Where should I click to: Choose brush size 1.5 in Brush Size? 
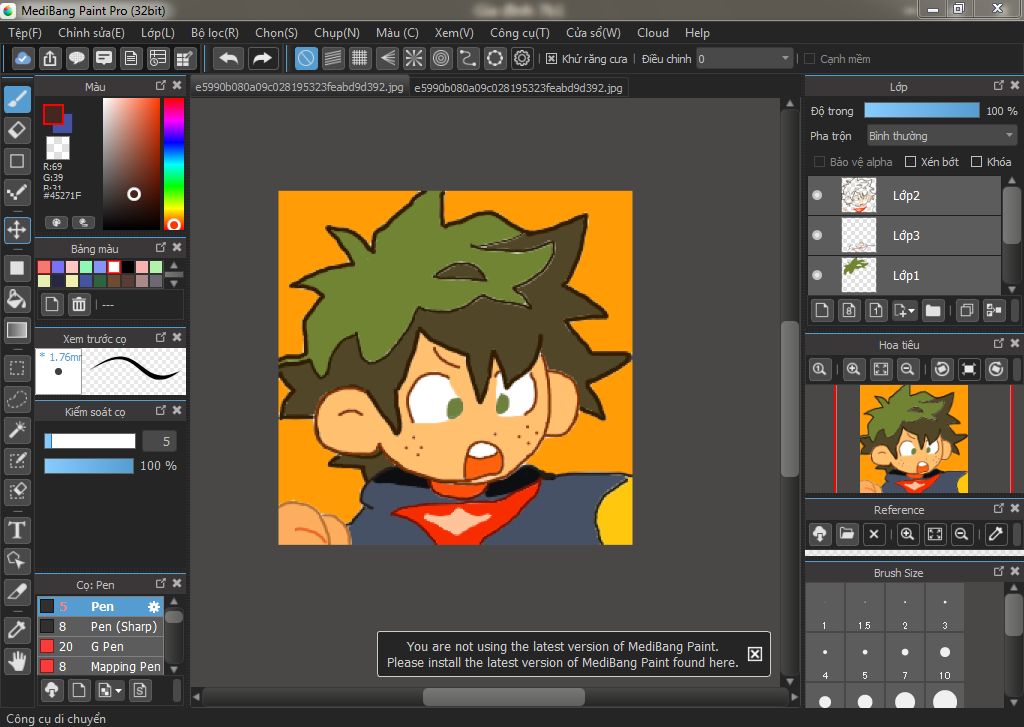[865, 608]
